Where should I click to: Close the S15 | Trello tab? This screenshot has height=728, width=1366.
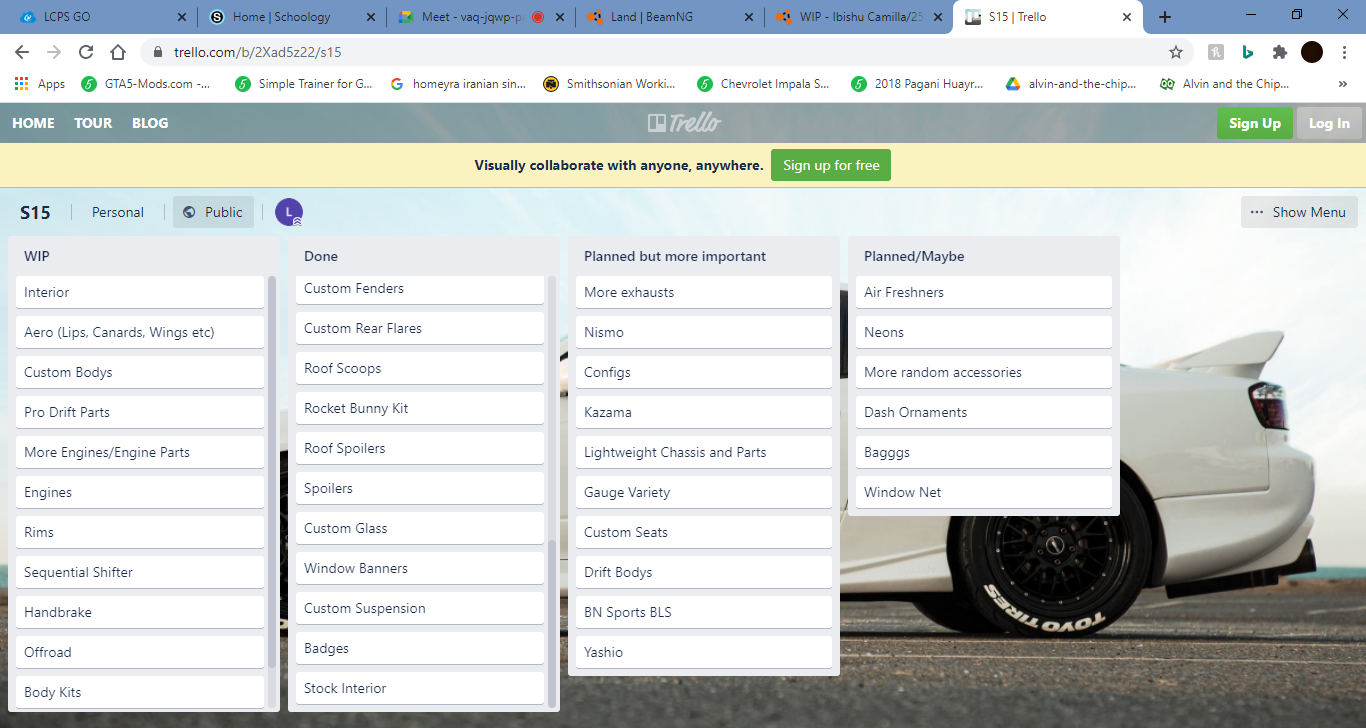tap(1127, 17)
